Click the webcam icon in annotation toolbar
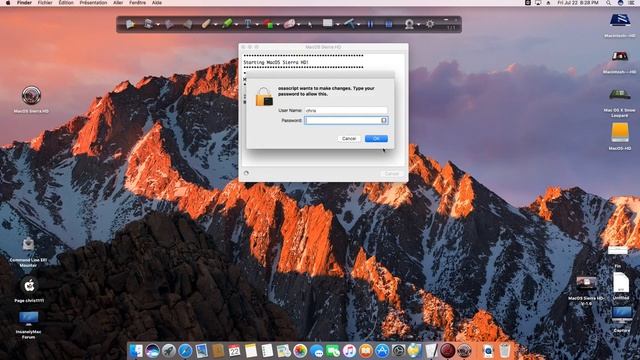The image size is (640, 360). 409,24
